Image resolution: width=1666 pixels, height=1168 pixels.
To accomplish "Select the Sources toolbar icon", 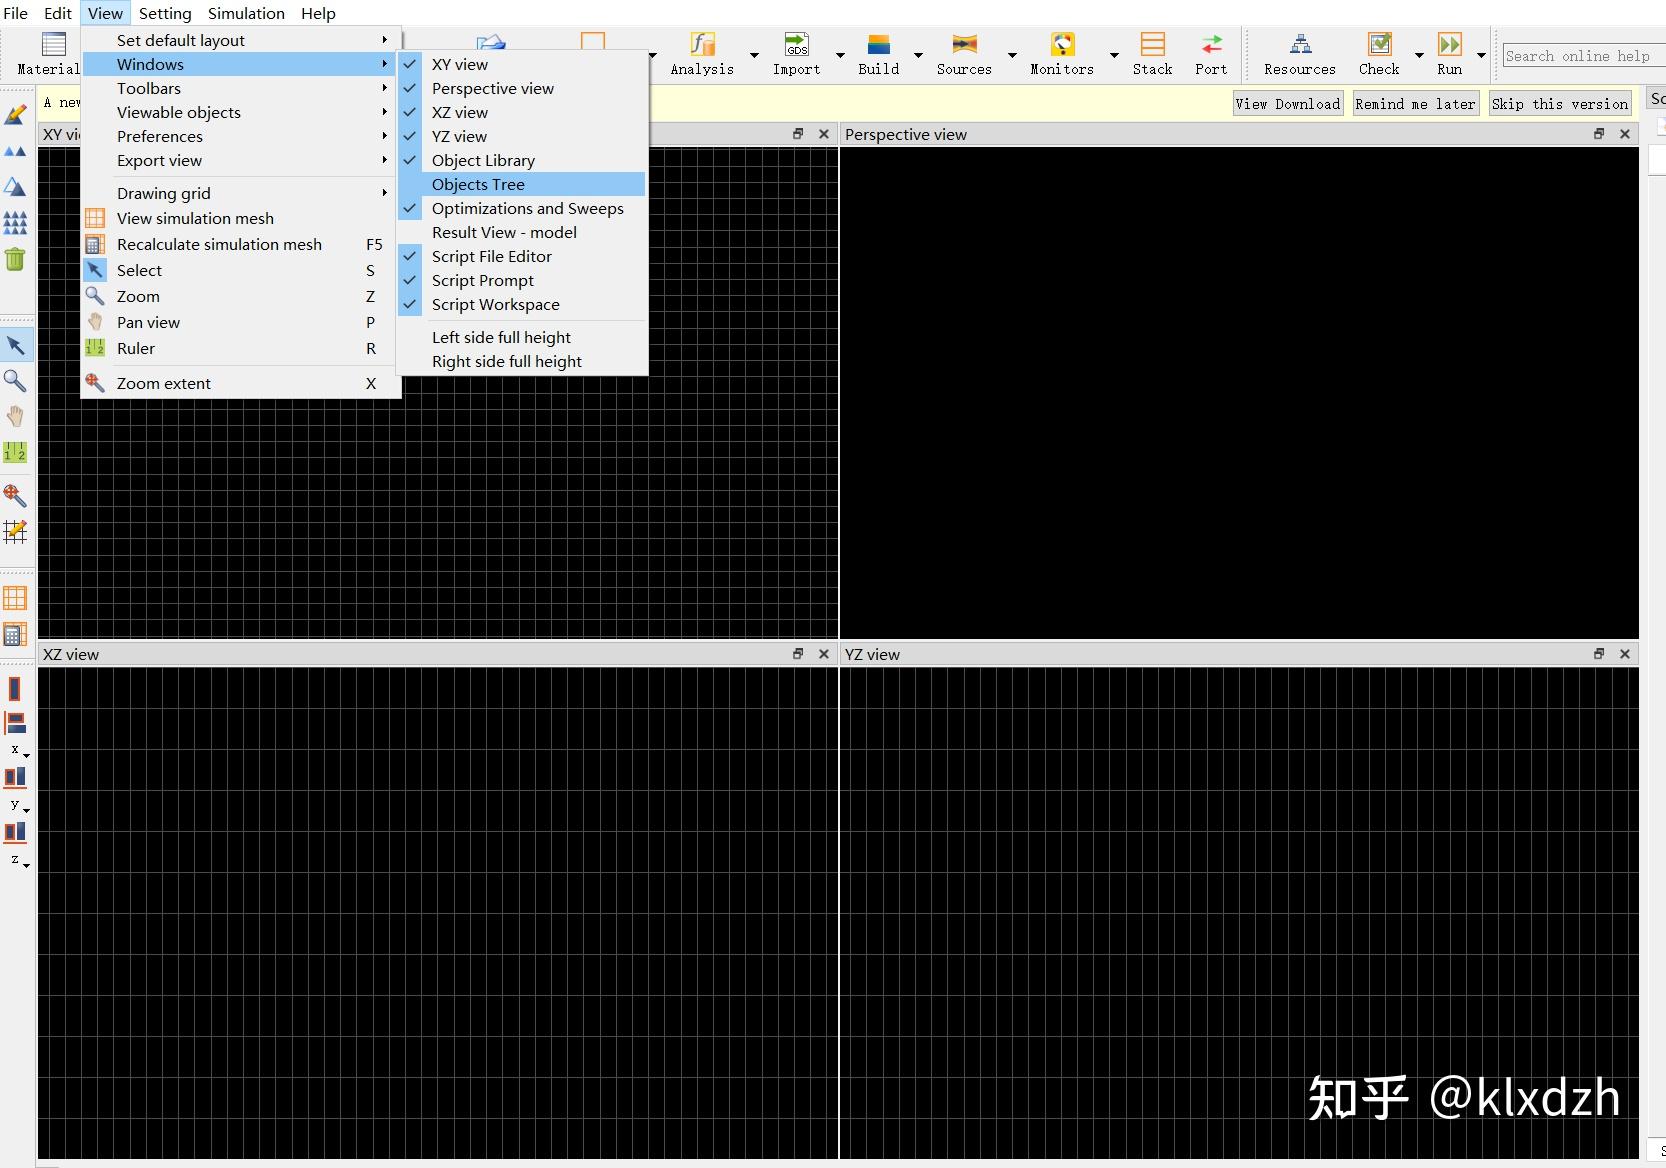I will pyautogui.click(x=964, y=54).
